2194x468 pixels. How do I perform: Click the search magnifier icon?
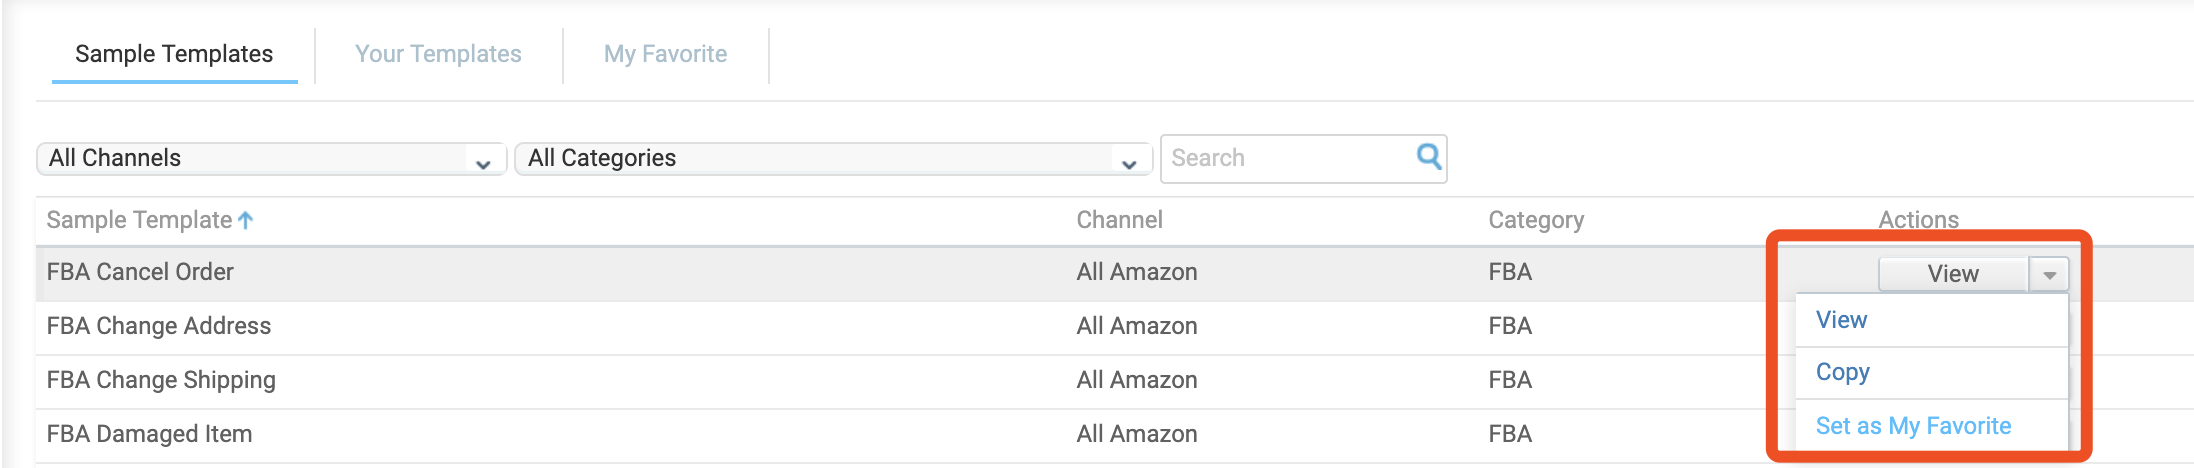point(1429,157)
